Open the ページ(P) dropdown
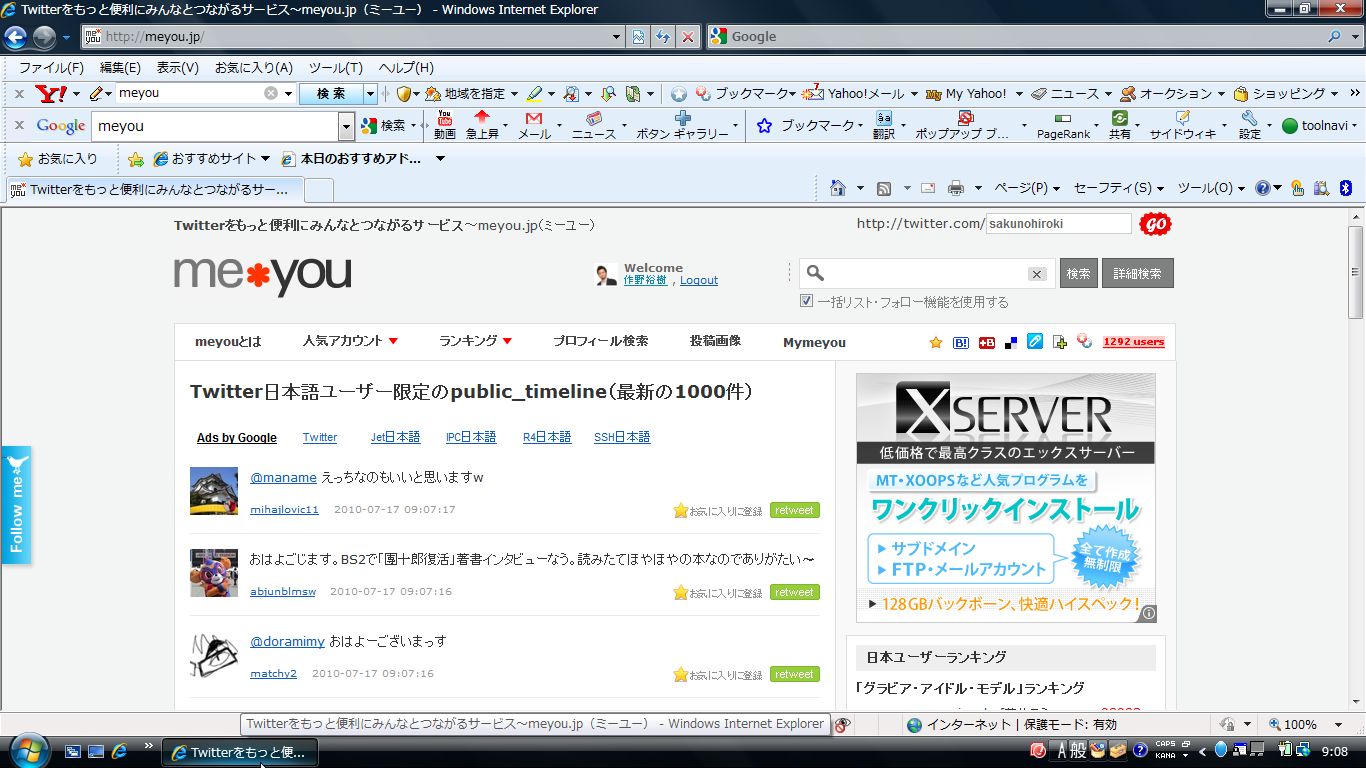 pos(1026,188)
